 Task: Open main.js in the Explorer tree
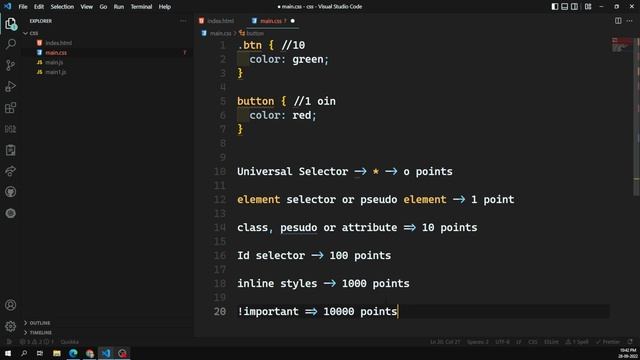coord(54,62)
